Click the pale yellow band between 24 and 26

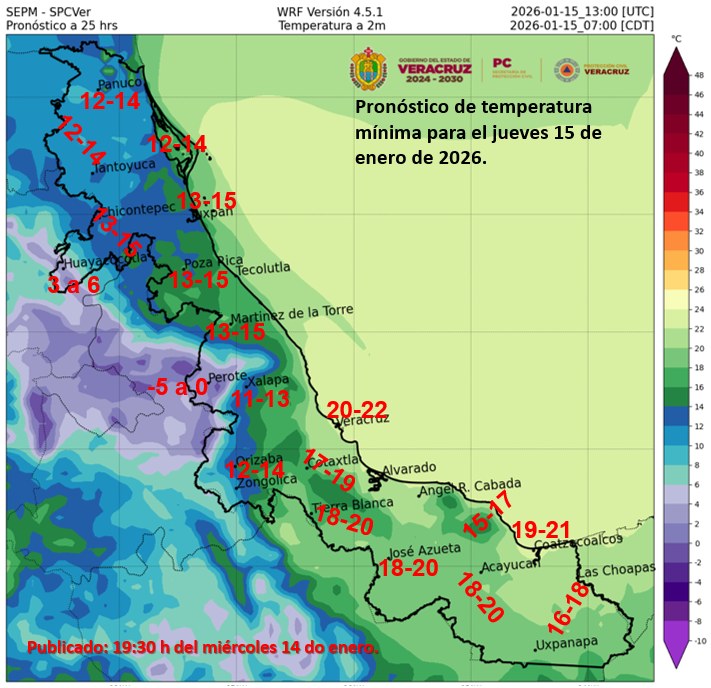pyautogui.click(x=676, y=299)
